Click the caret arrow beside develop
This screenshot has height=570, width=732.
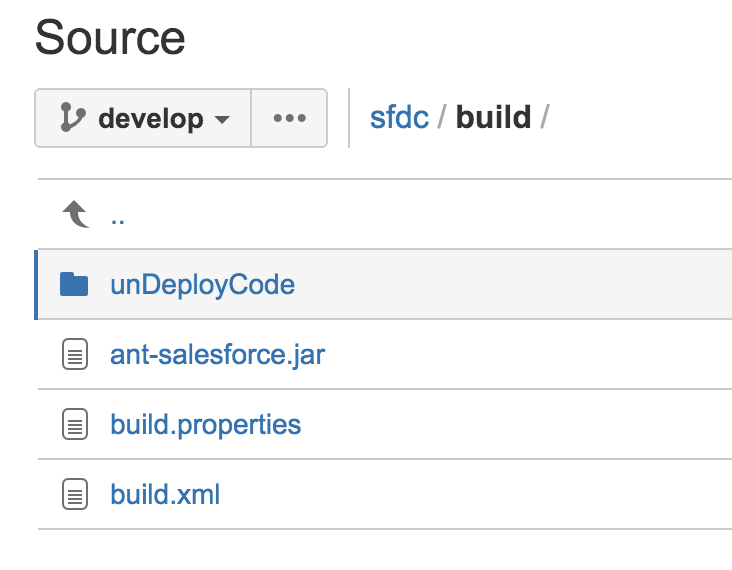[222, 120]
